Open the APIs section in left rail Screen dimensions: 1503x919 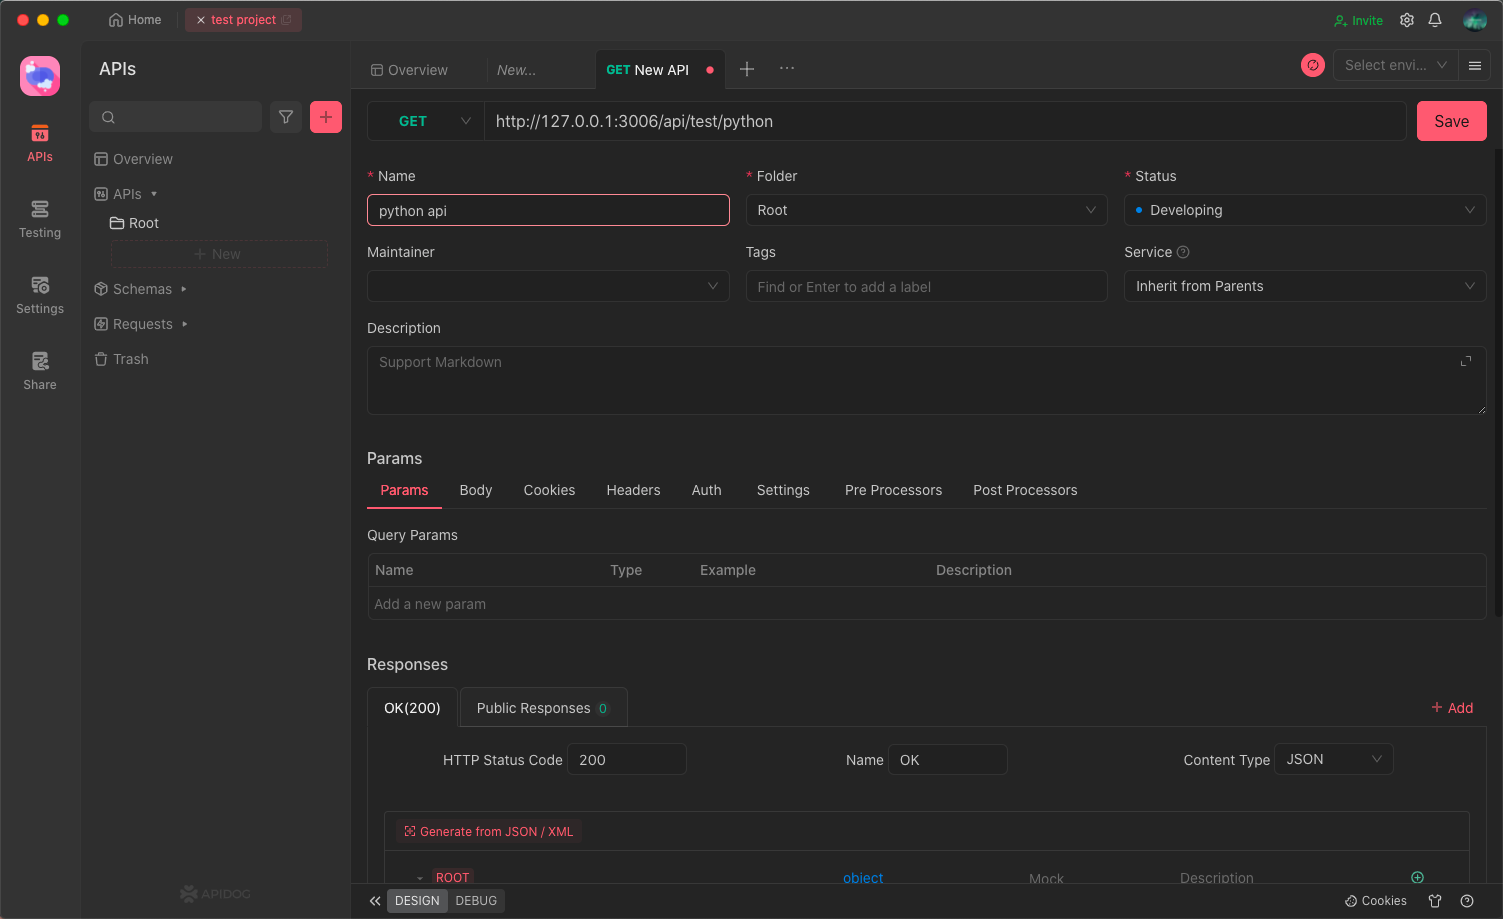coord(40,143)
